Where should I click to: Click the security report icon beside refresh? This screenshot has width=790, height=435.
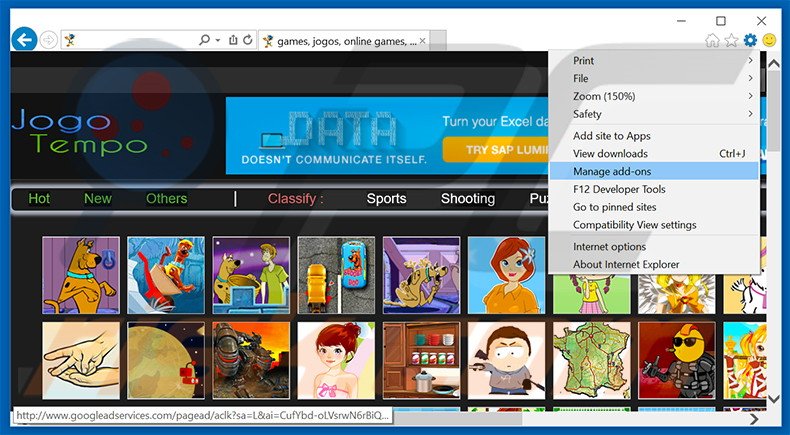[233, 40]
